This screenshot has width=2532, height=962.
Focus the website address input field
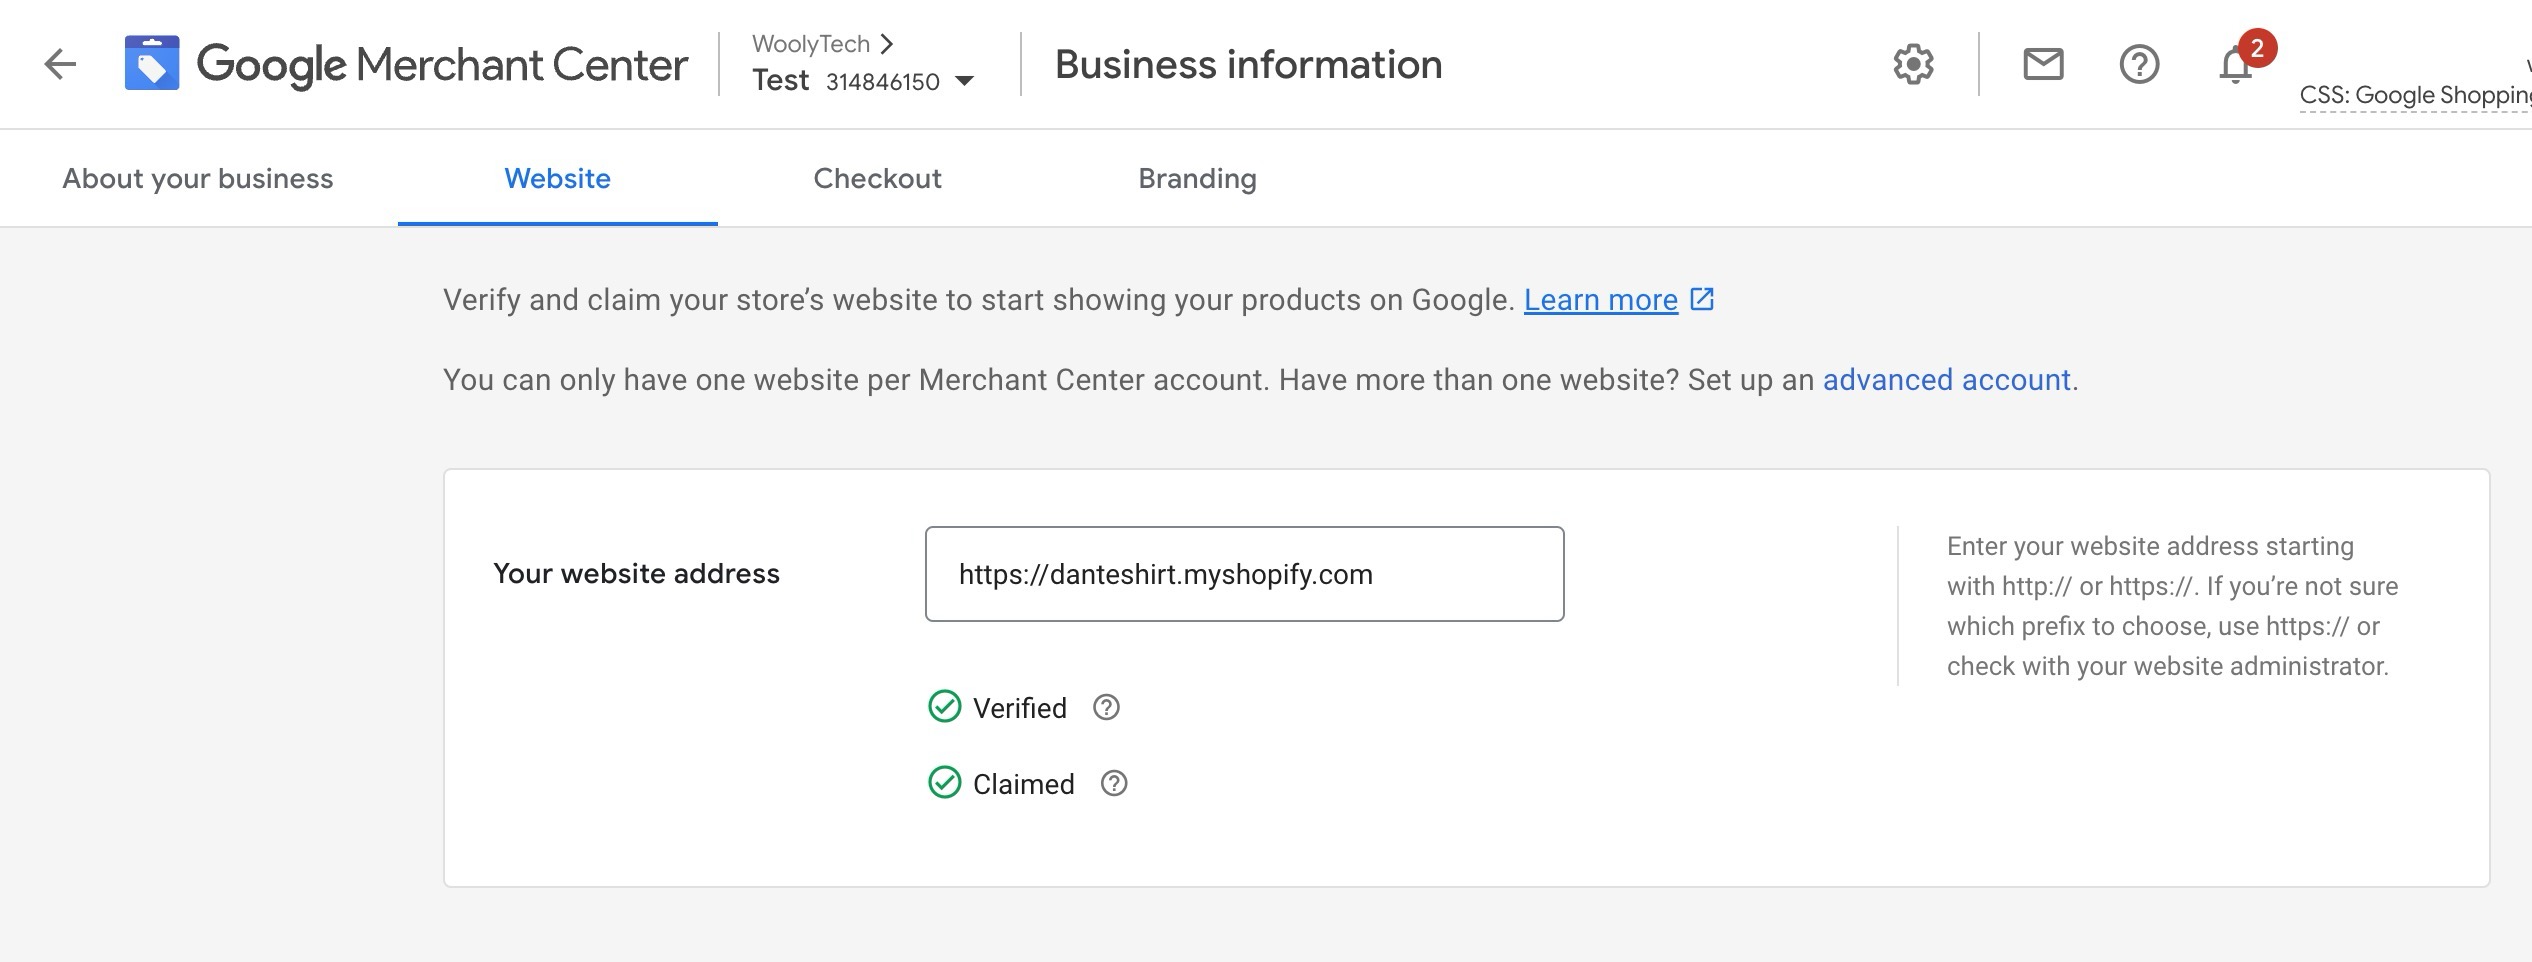[x=1244, y=574]
